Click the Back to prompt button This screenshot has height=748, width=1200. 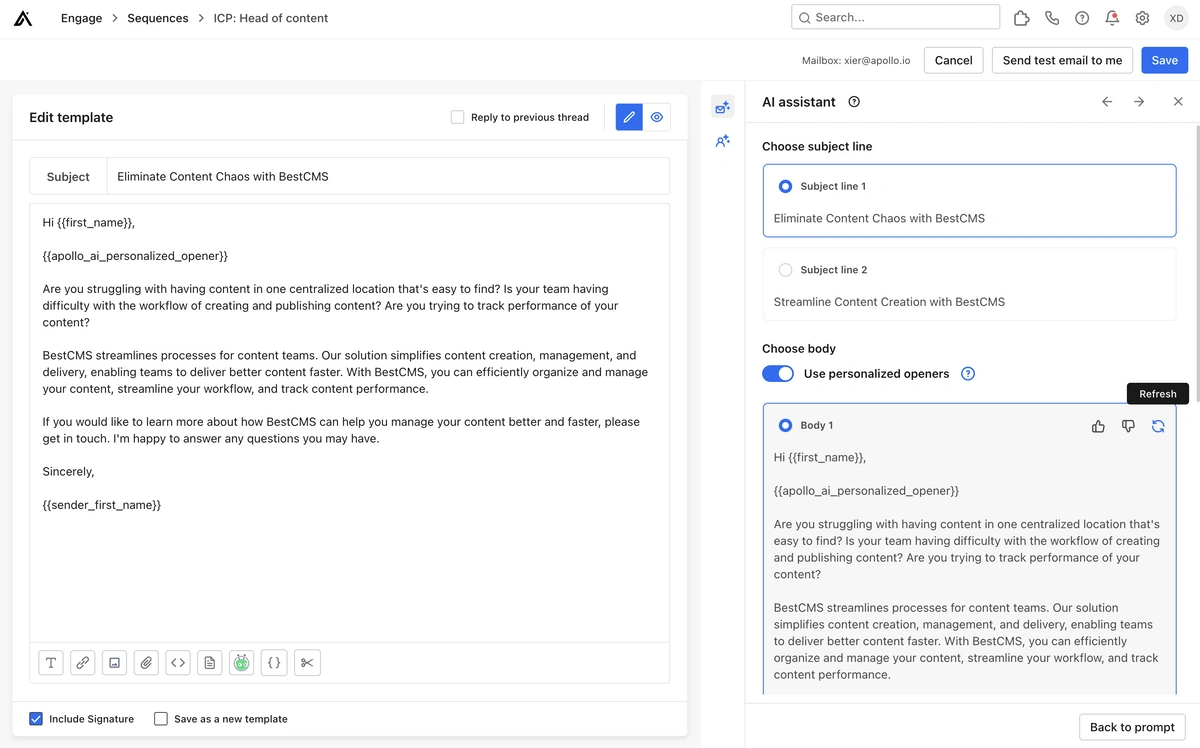[1132, 727]
